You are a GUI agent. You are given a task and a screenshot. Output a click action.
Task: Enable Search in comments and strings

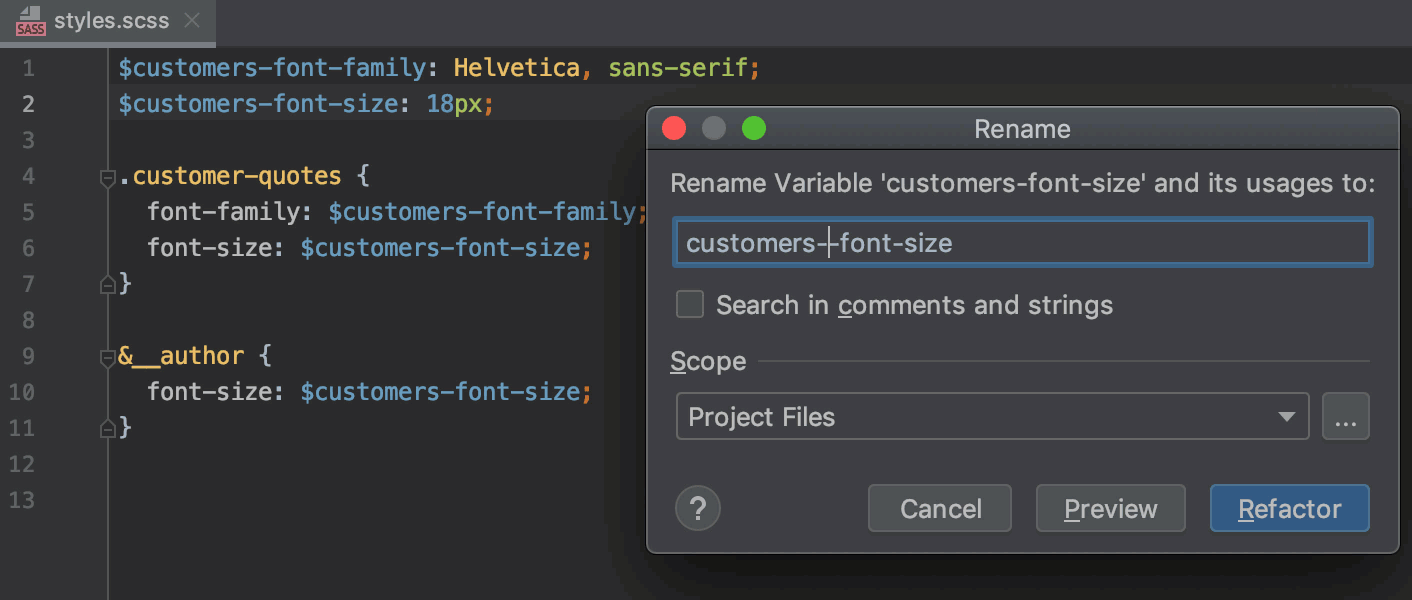point(689,304)
